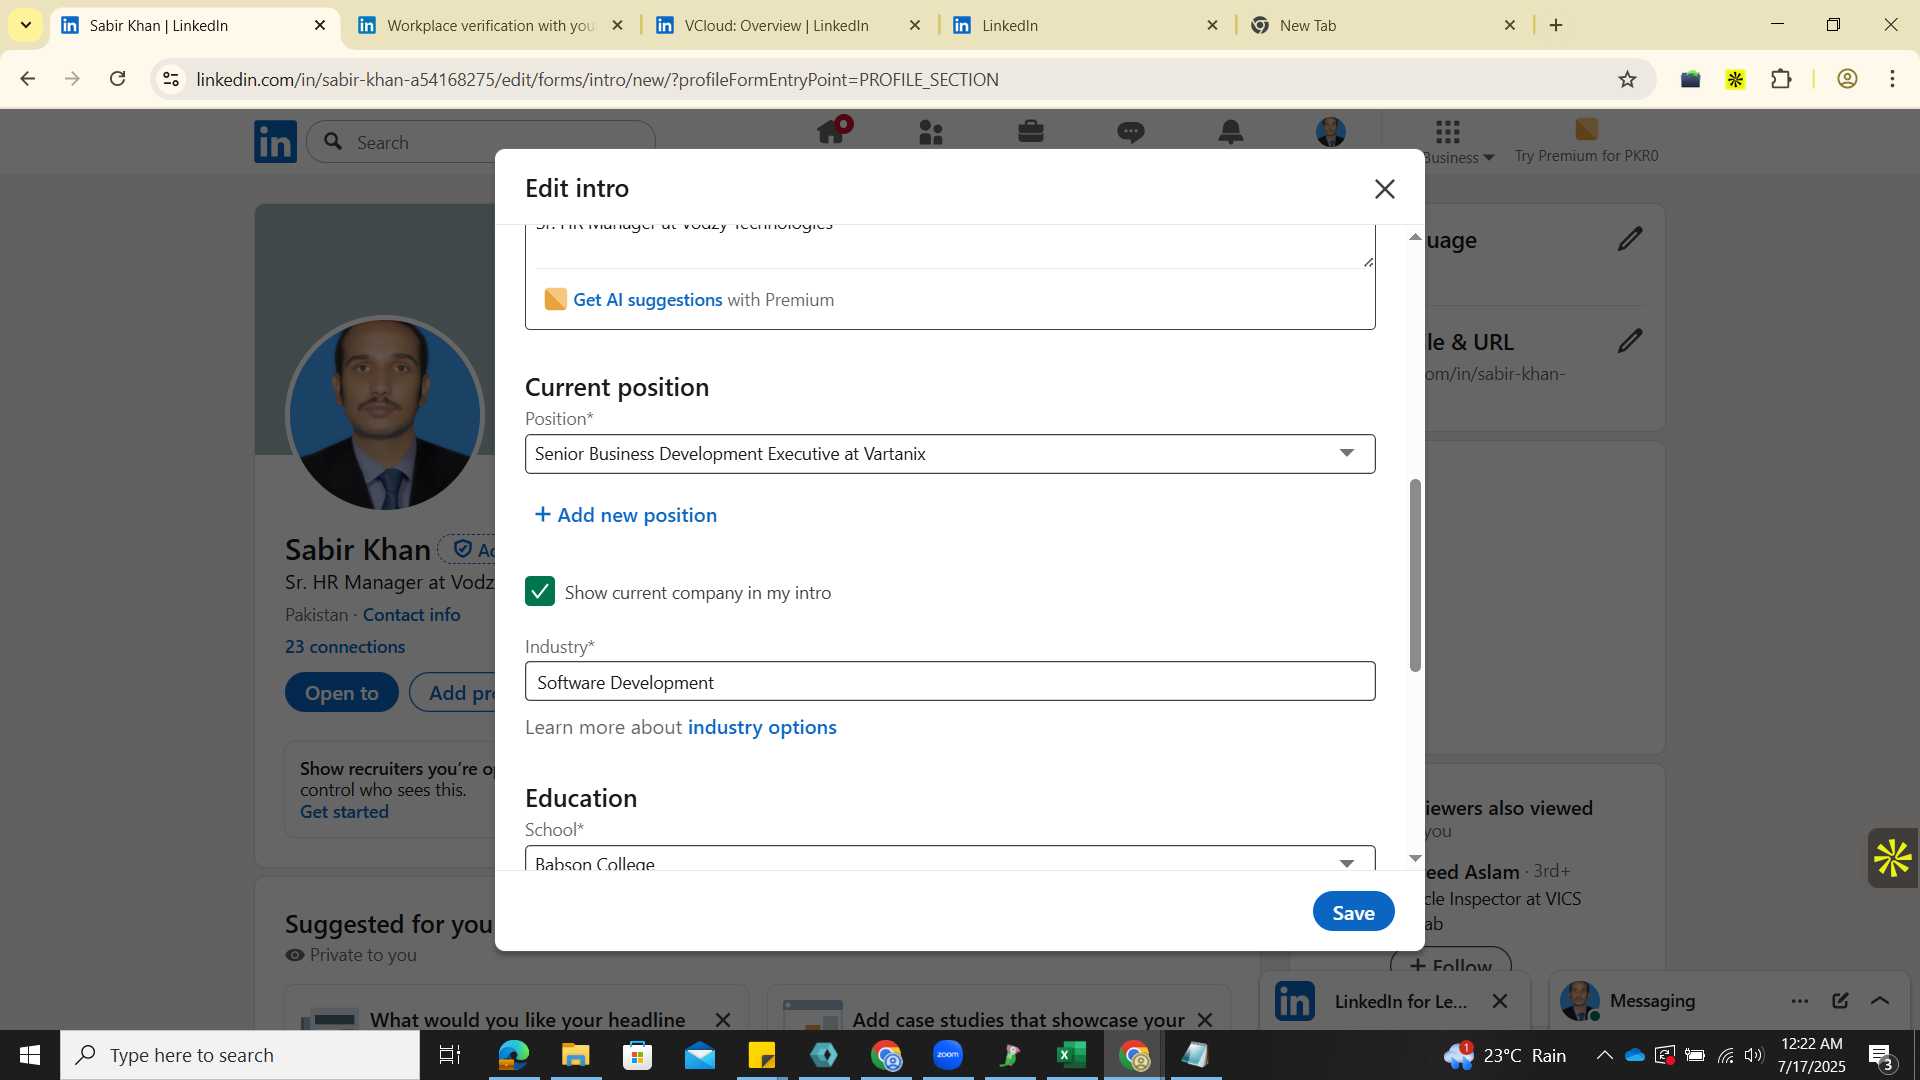Open Notifications bell icon
Screen dimensions: 1920x1080
coord(1231,131)
